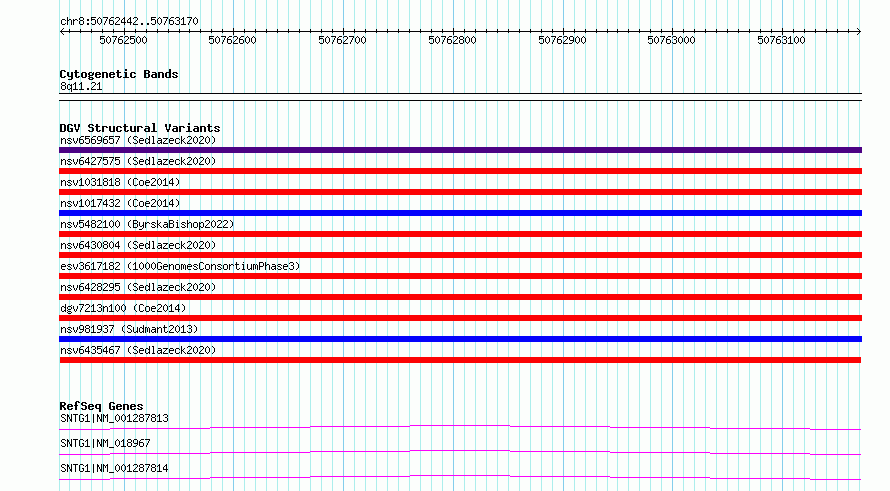The image size is (890, 491).
Task: Click the 50763000 ruler coordinate
Action: [671, 40]
